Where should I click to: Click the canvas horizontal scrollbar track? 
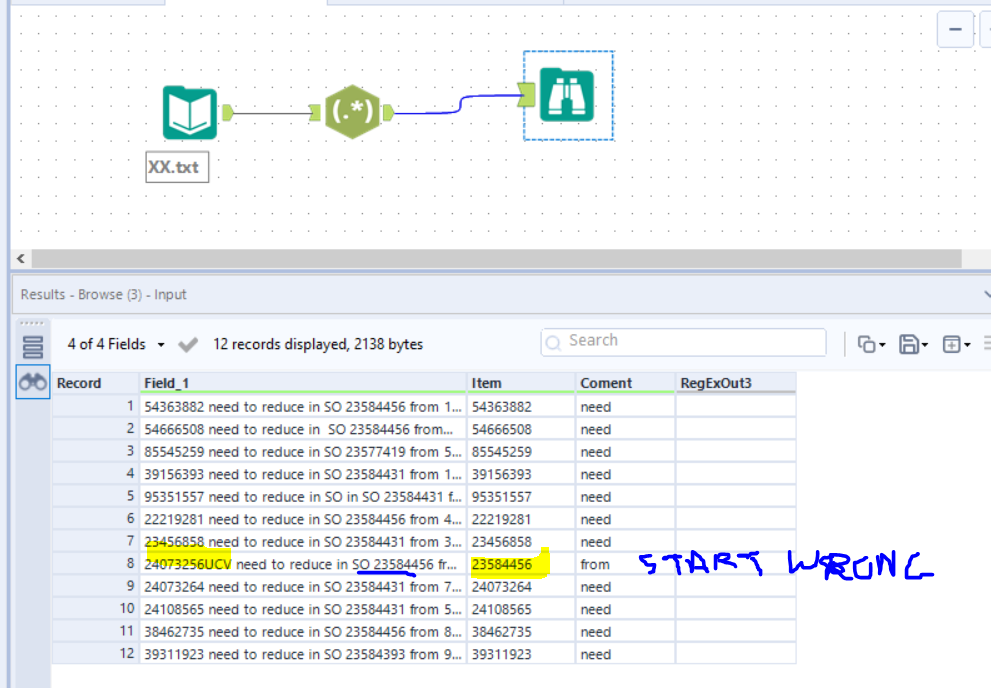coord(497,258)
